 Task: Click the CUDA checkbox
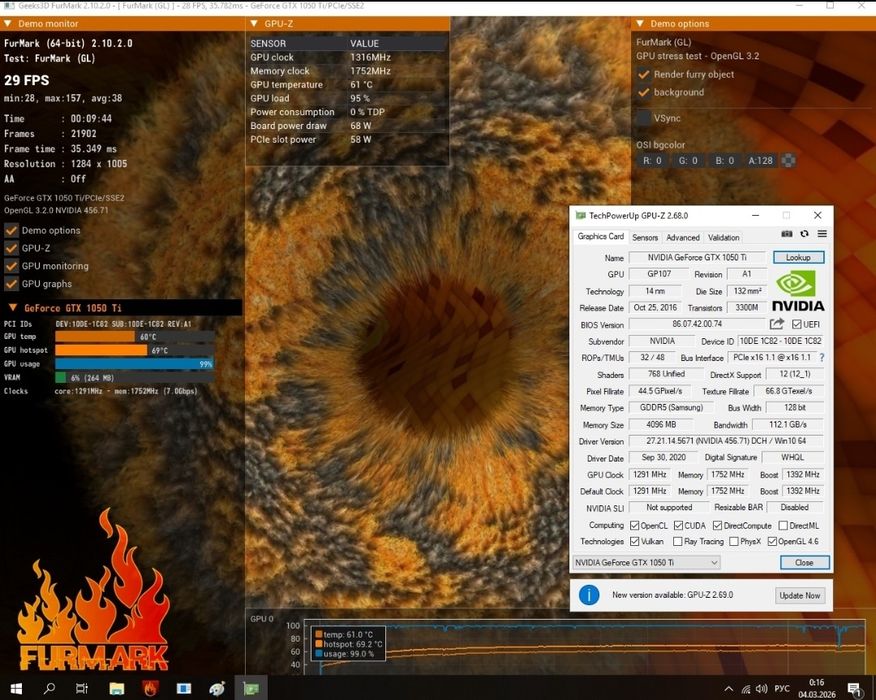point(678,526)
